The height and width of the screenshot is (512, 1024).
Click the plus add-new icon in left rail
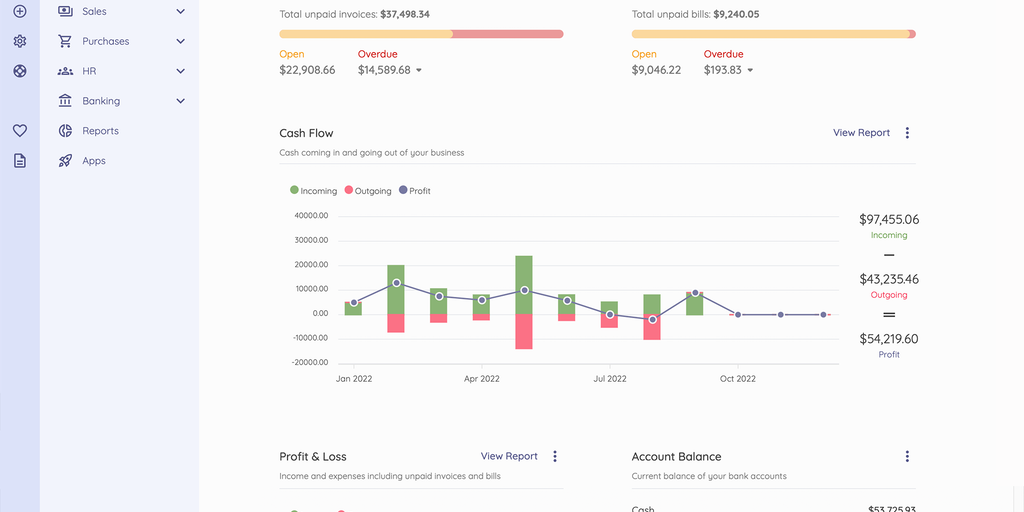click(19, 12)
